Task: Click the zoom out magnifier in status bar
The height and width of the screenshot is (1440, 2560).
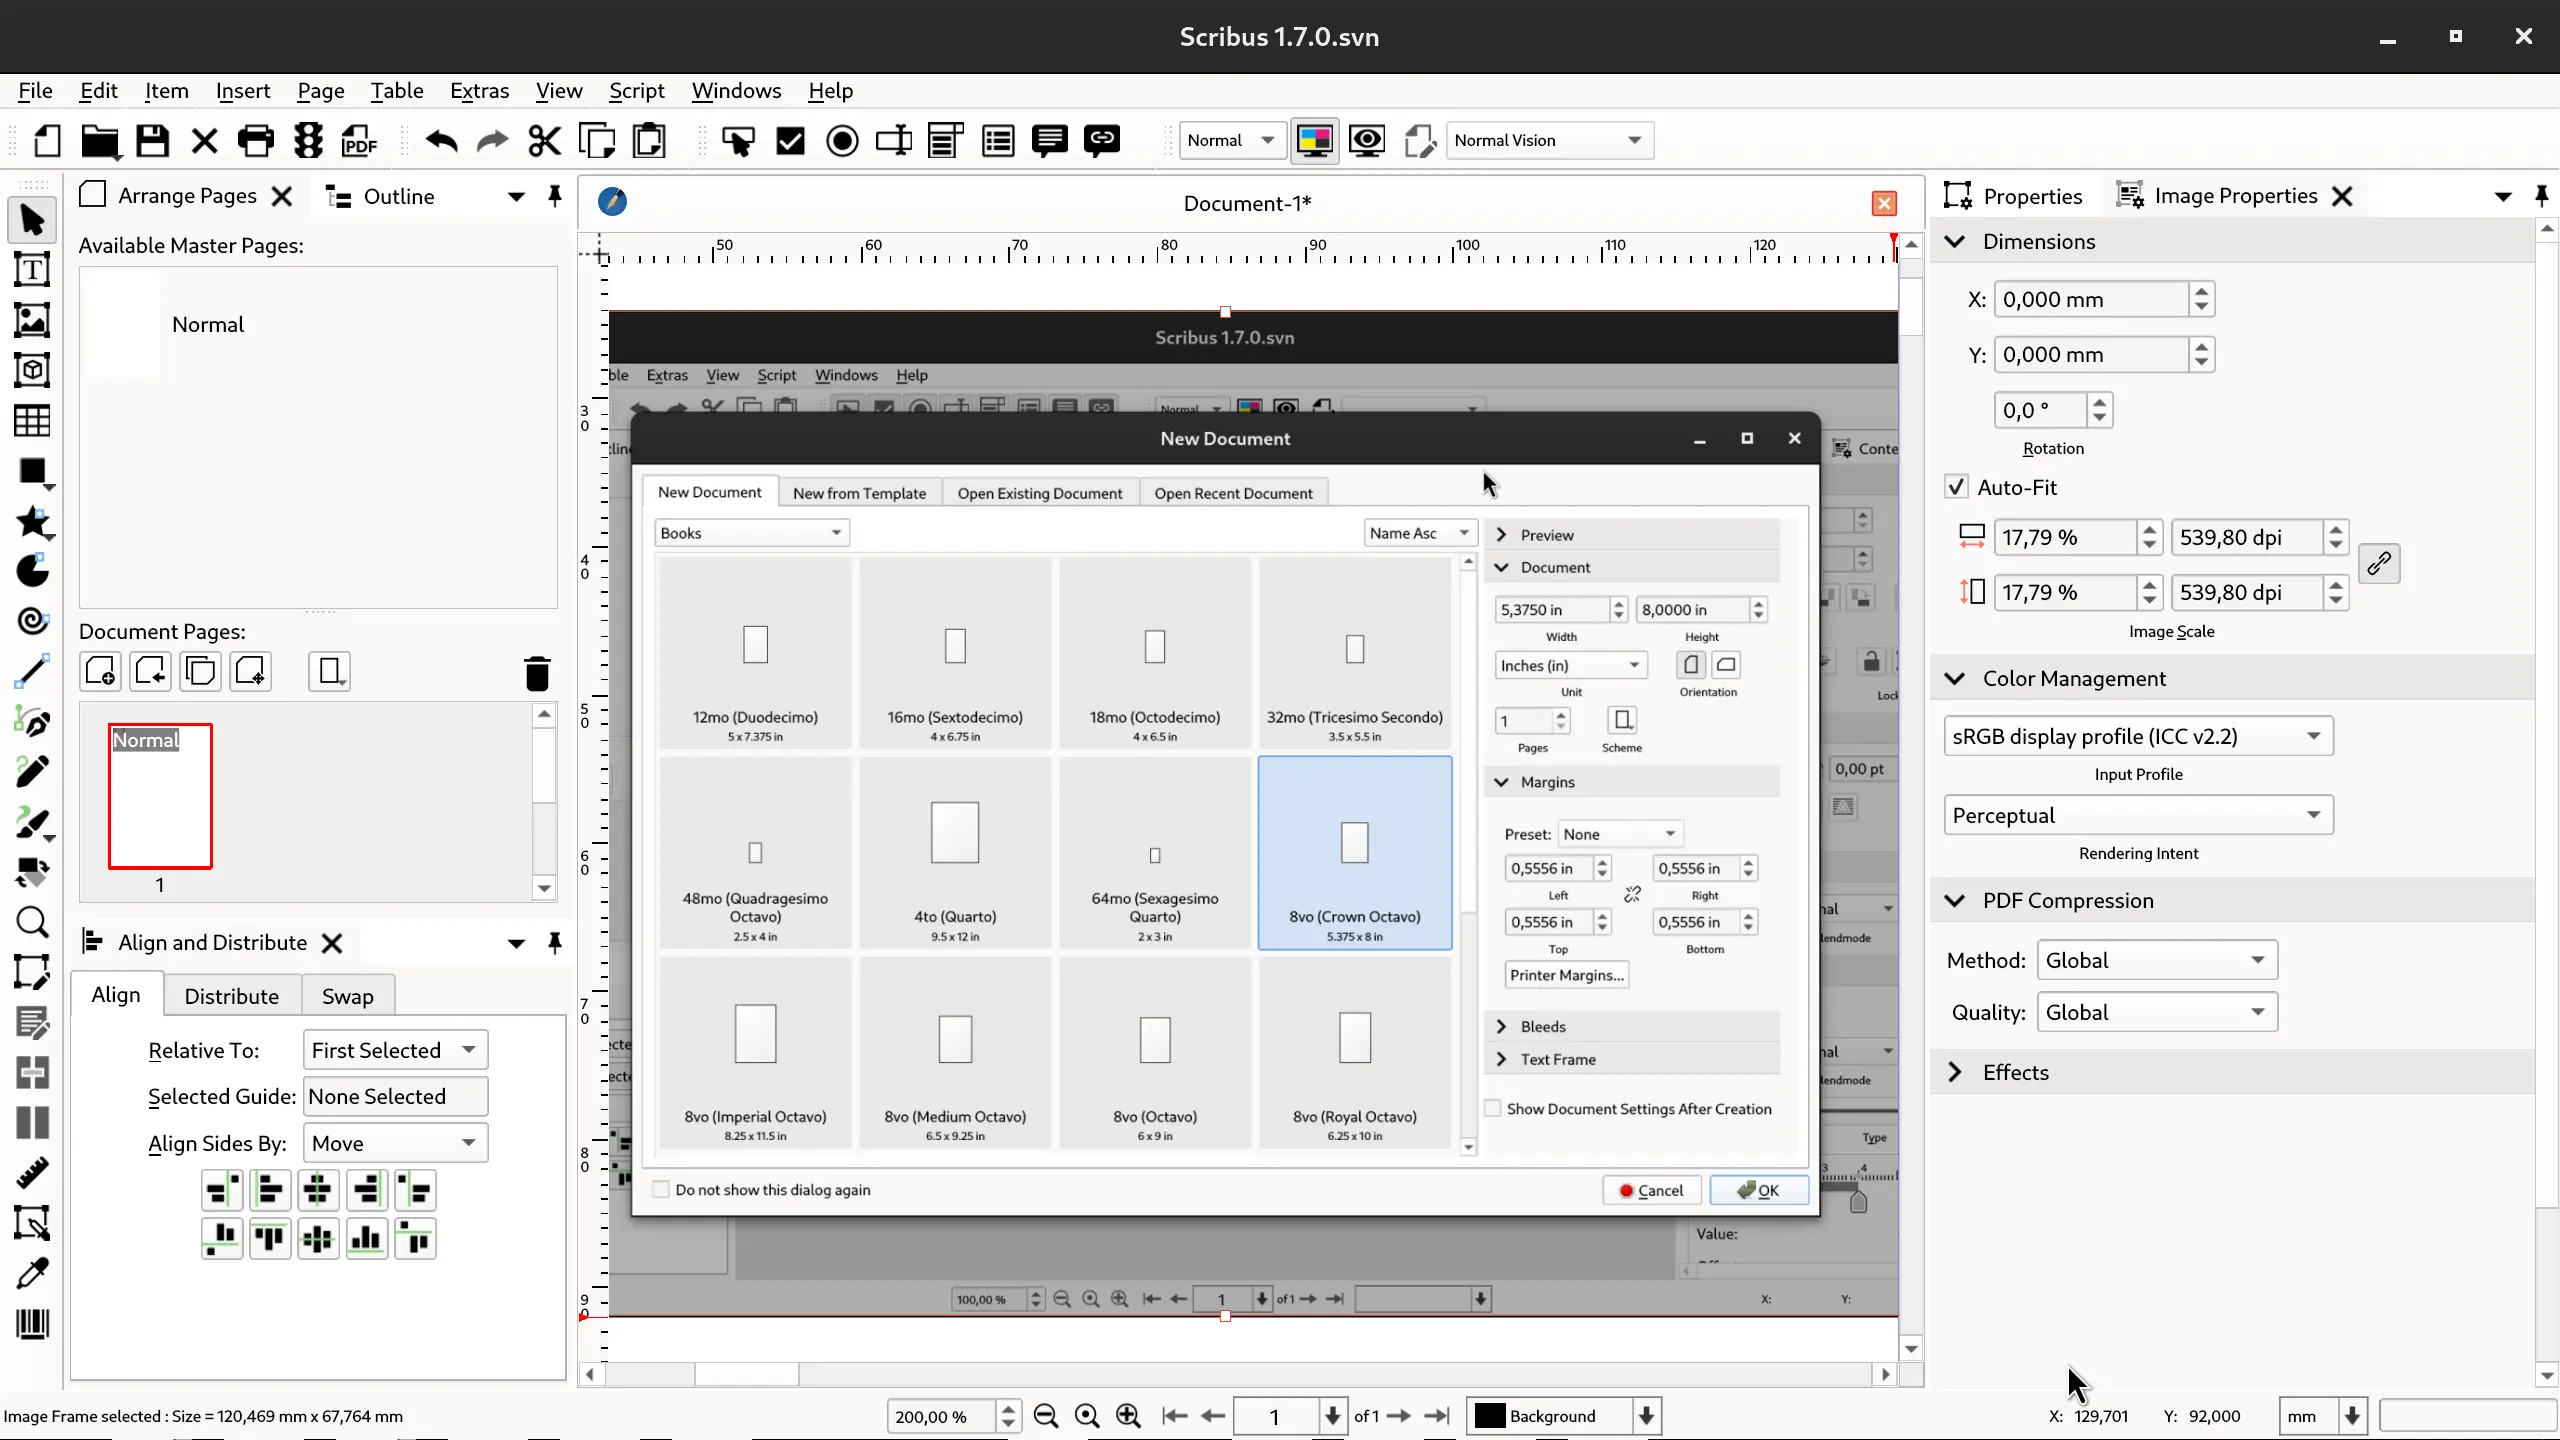Action: pos(1046,1416)
